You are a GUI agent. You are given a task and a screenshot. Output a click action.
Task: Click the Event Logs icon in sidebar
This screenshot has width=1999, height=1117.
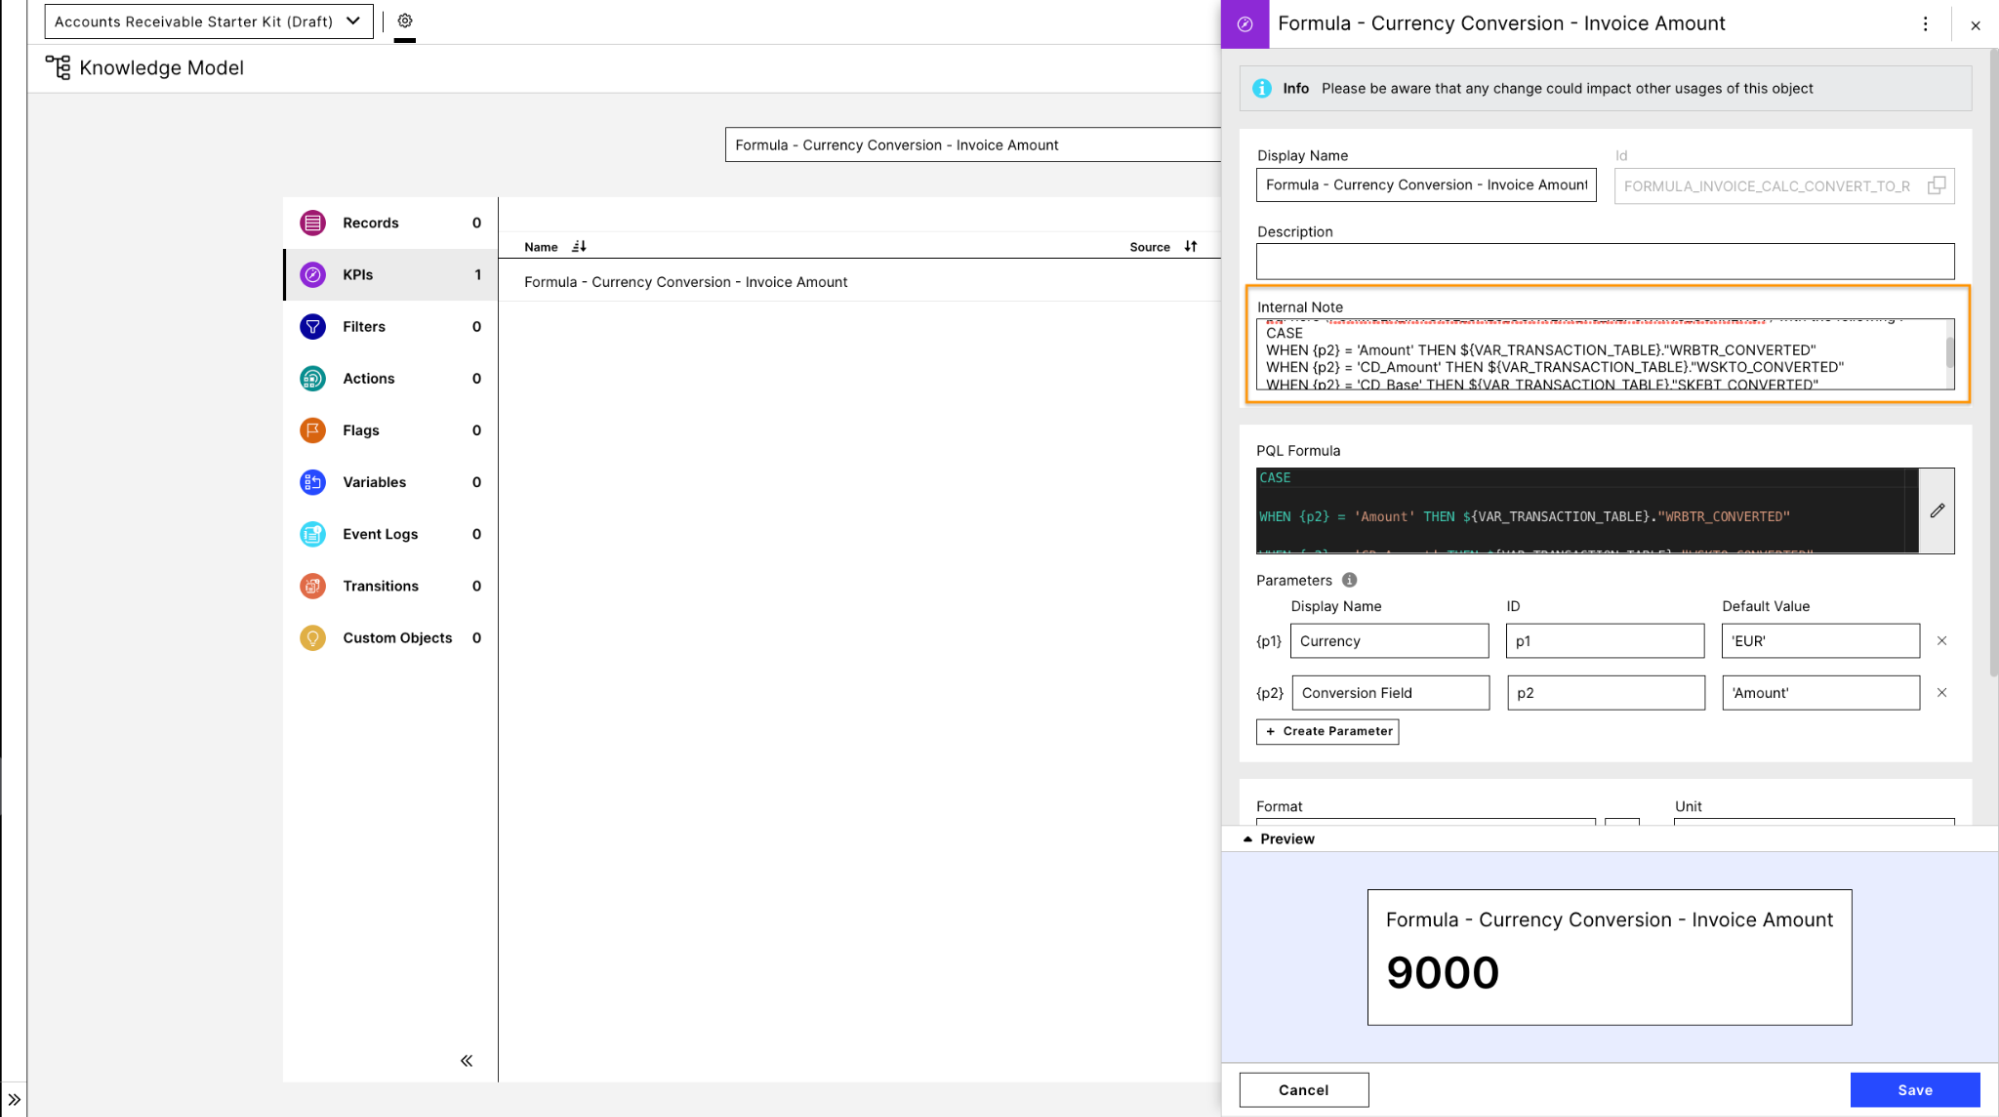312,532
